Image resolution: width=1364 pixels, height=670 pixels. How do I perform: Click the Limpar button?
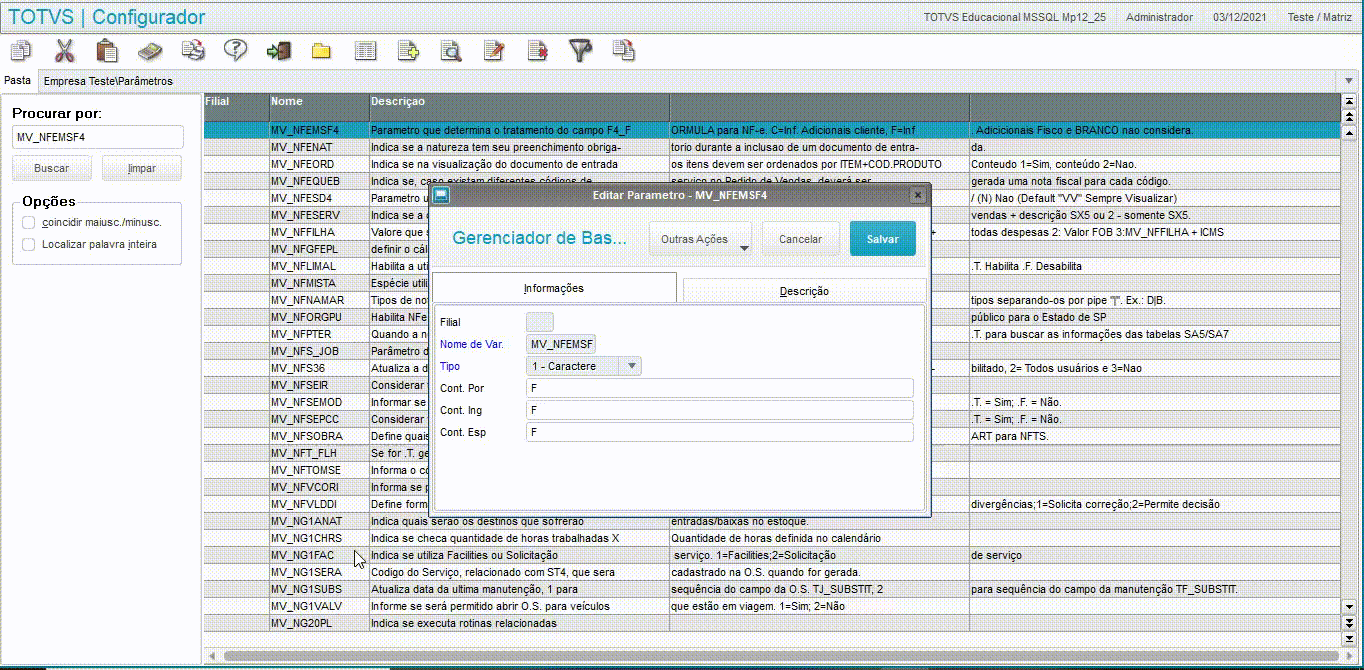142,169
